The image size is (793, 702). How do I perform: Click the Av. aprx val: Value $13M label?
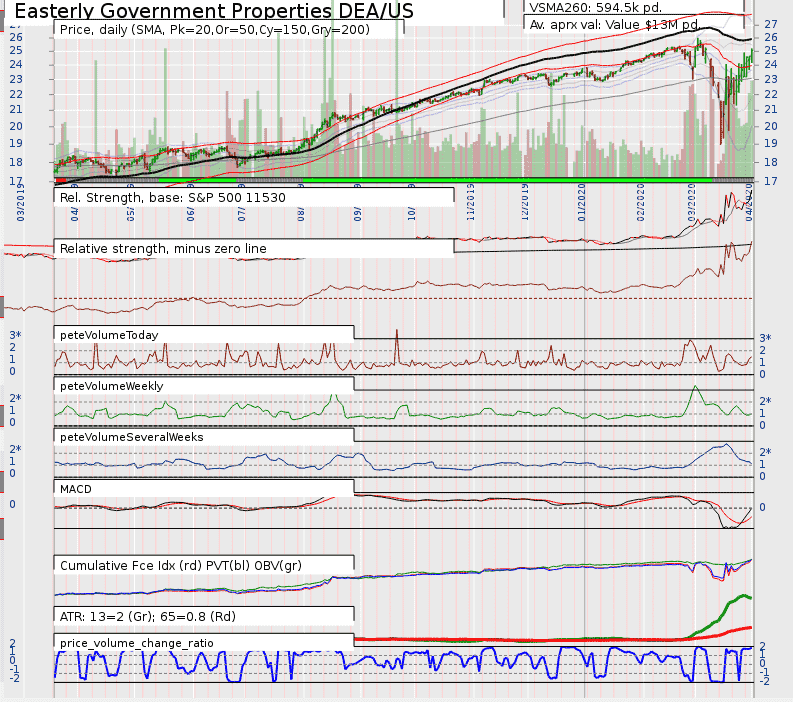click(614, 24)
